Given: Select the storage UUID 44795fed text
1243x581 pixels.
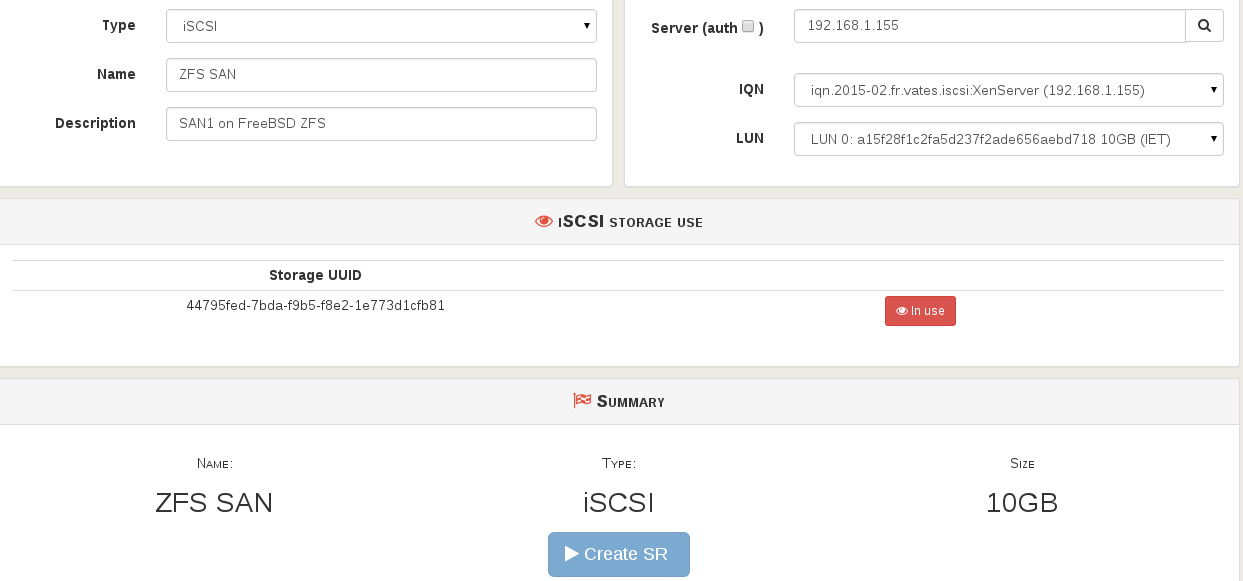Looking at the screenshot, I should (x=316, y=306).
